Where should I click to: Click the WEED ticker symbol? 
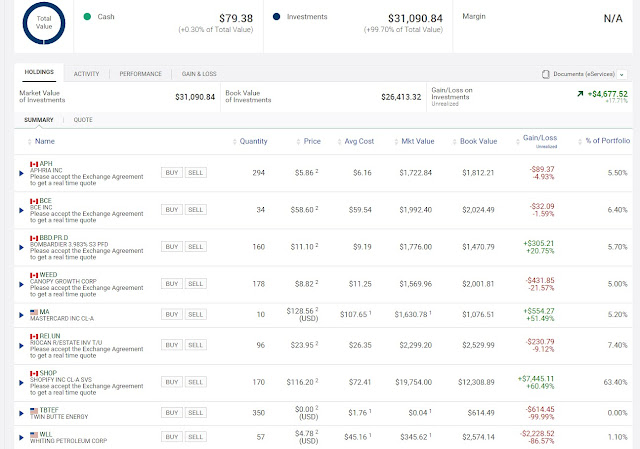tap(48, 275)
